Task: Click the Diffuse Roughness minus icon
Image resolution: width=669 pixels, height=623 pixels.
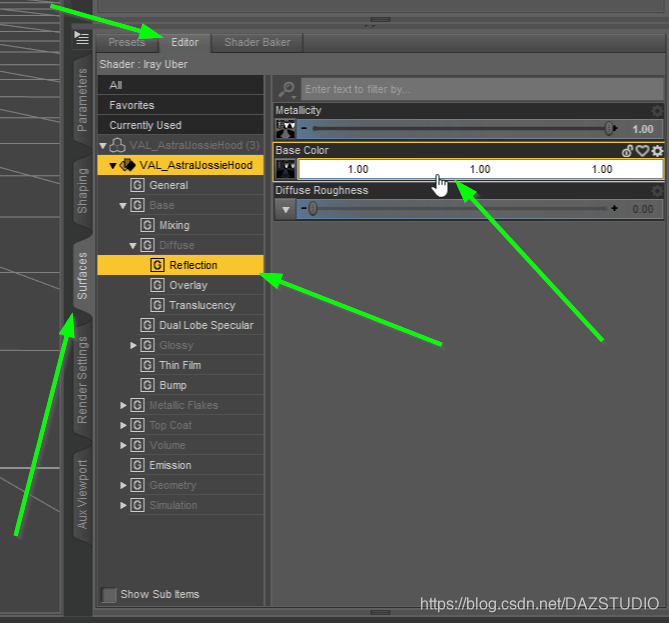Action: coord(304,208)
